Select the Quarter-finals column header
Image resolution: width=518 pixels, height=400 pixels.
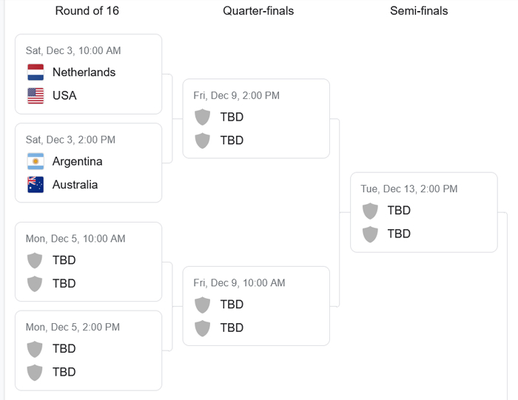[258, 11]
